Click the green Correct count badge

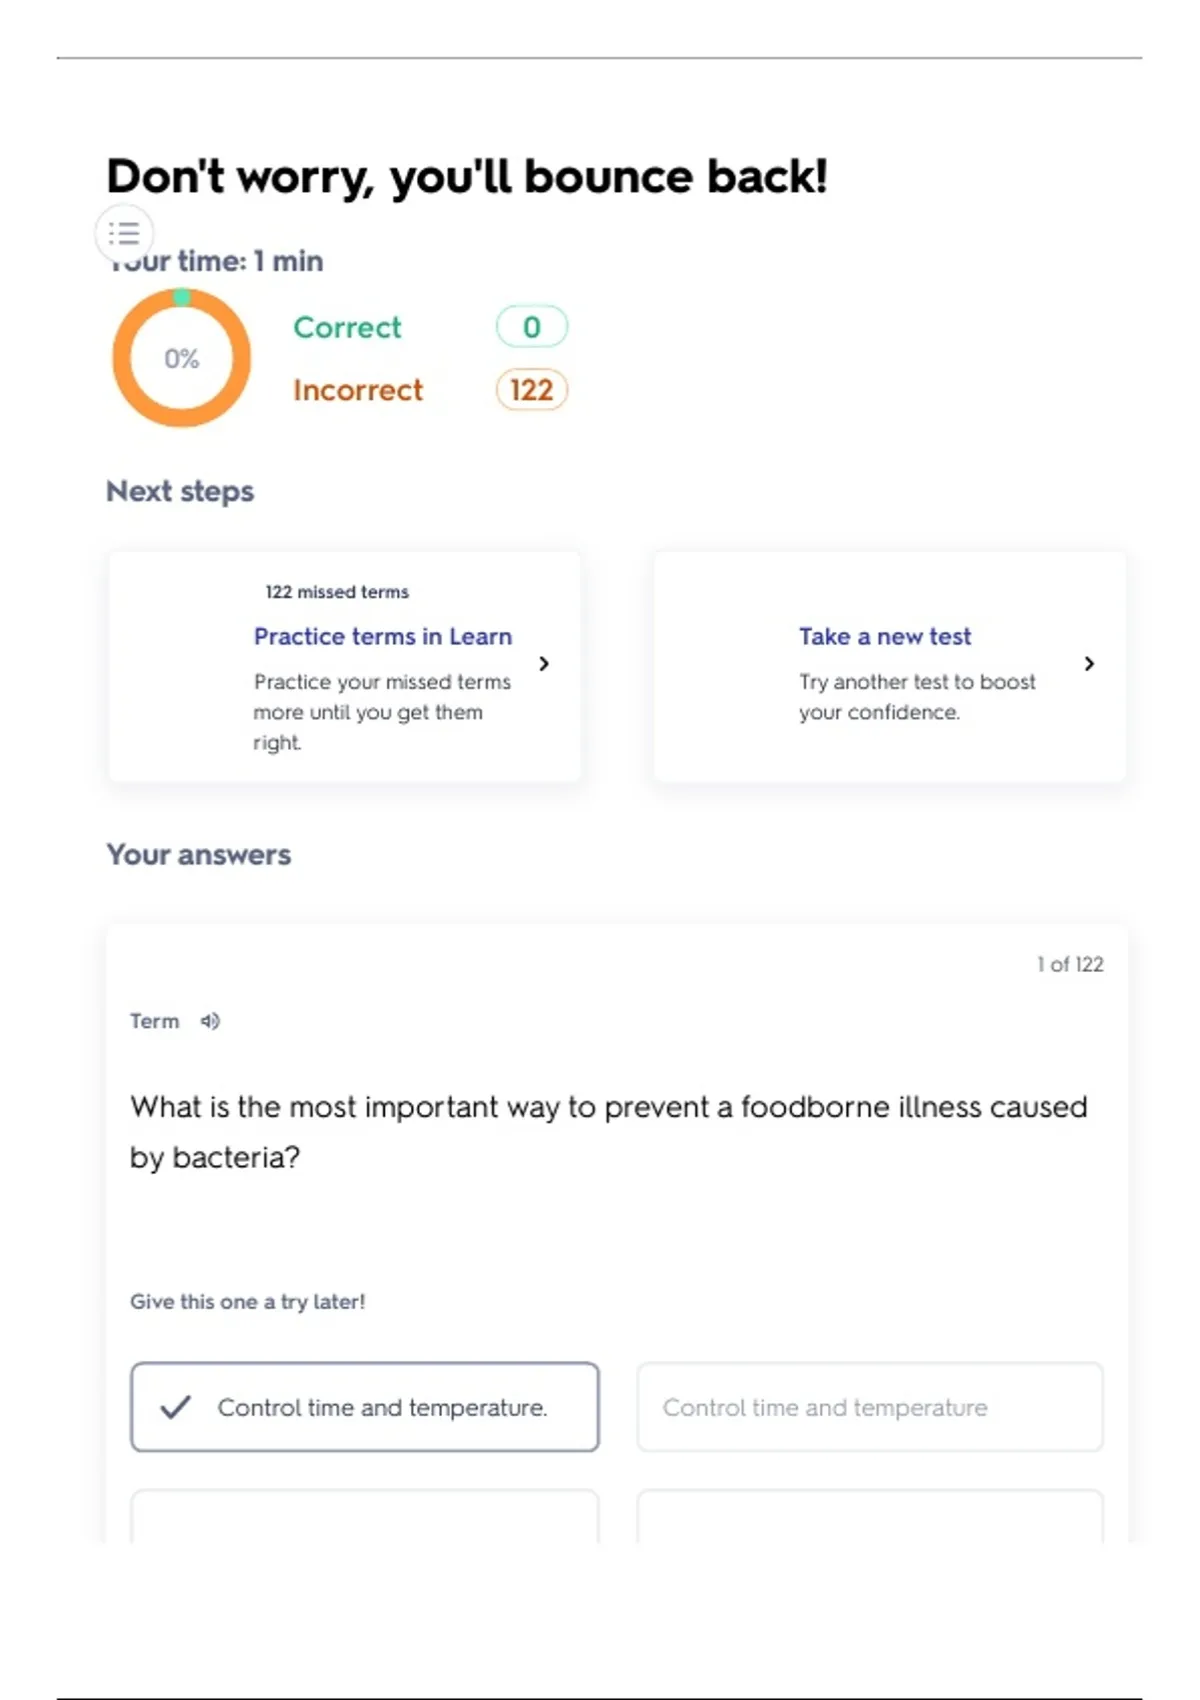coord(531,327)
